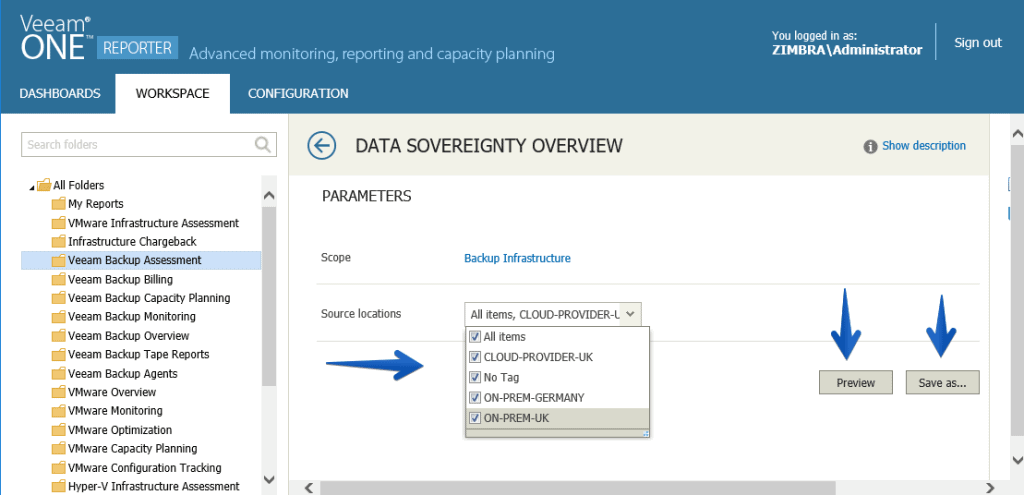Switch to the DASHBOARDS tab
Viewport: 1024px width, 495px height.
point(60,93)
